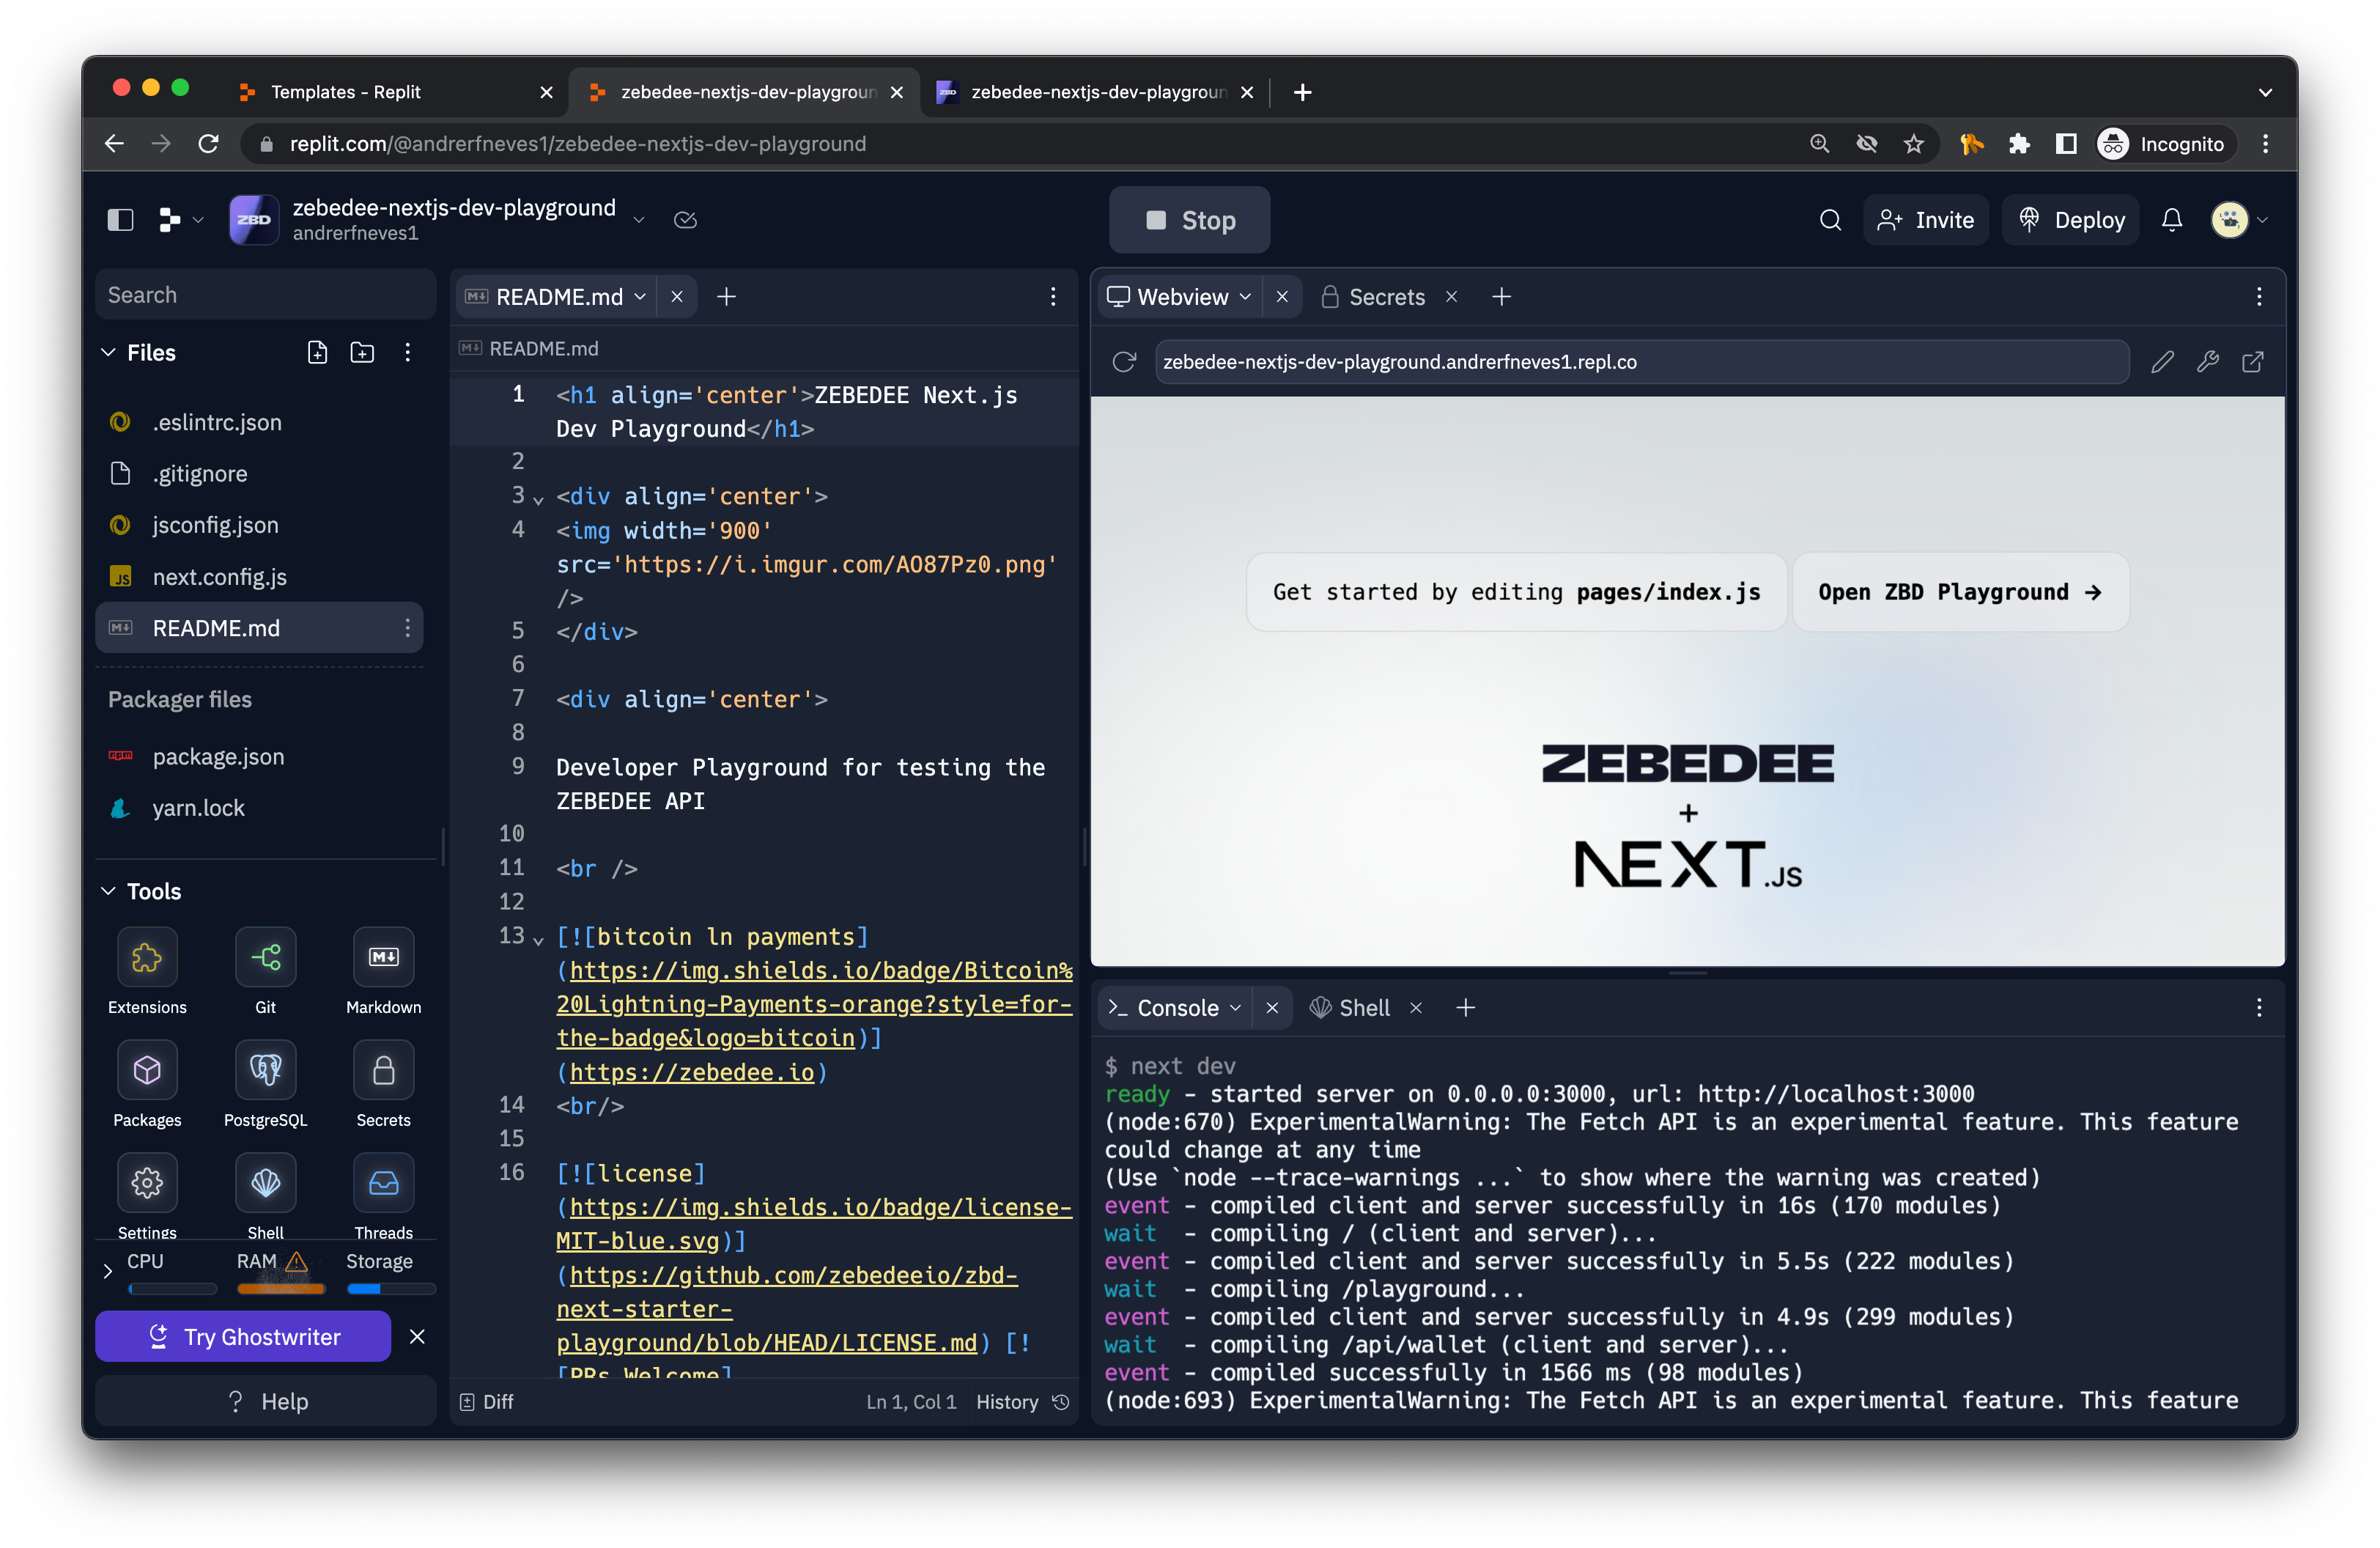Screen dimensions: 2380x1548
Task: Collapse the Tools section
Action: point(108,890)
